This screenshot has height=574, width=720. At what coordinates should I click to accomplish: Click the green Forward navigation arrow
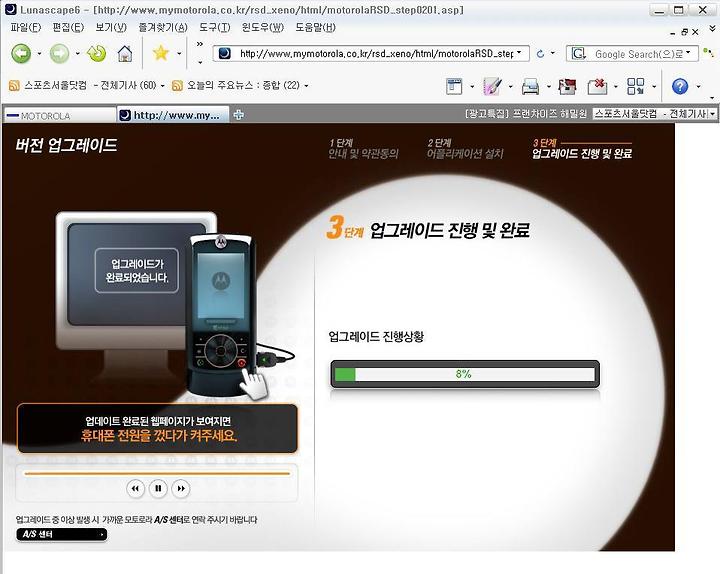59,54
